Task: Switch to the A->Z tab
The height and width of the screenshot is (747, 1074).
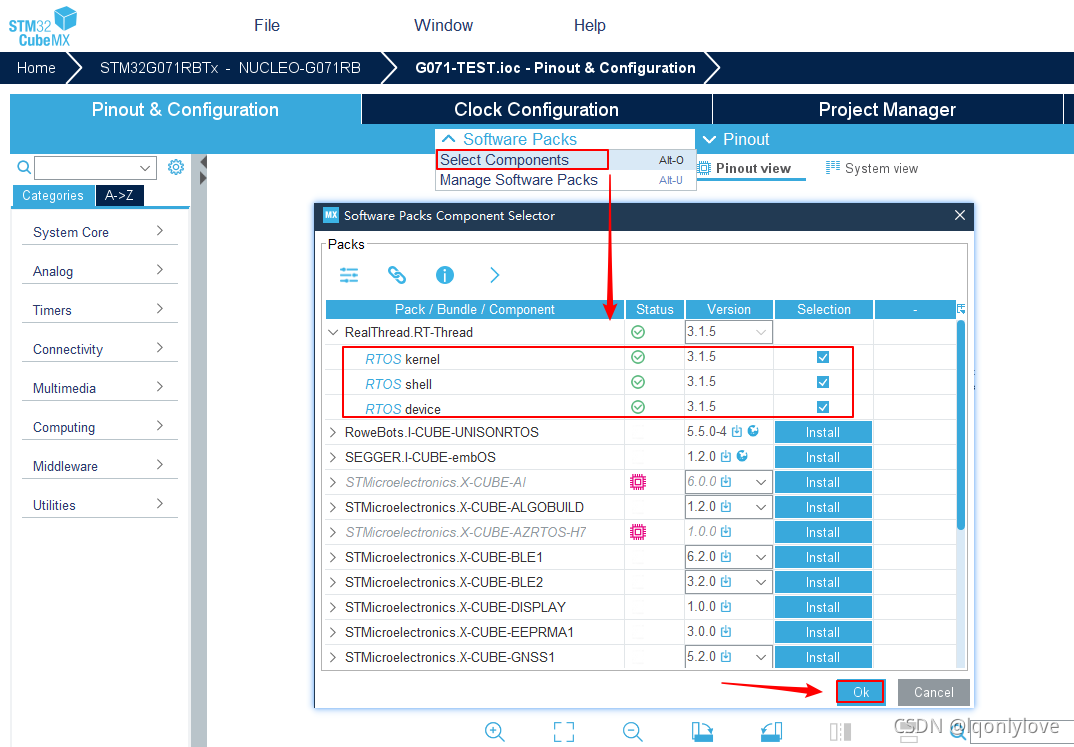Action: pos(119,195)
